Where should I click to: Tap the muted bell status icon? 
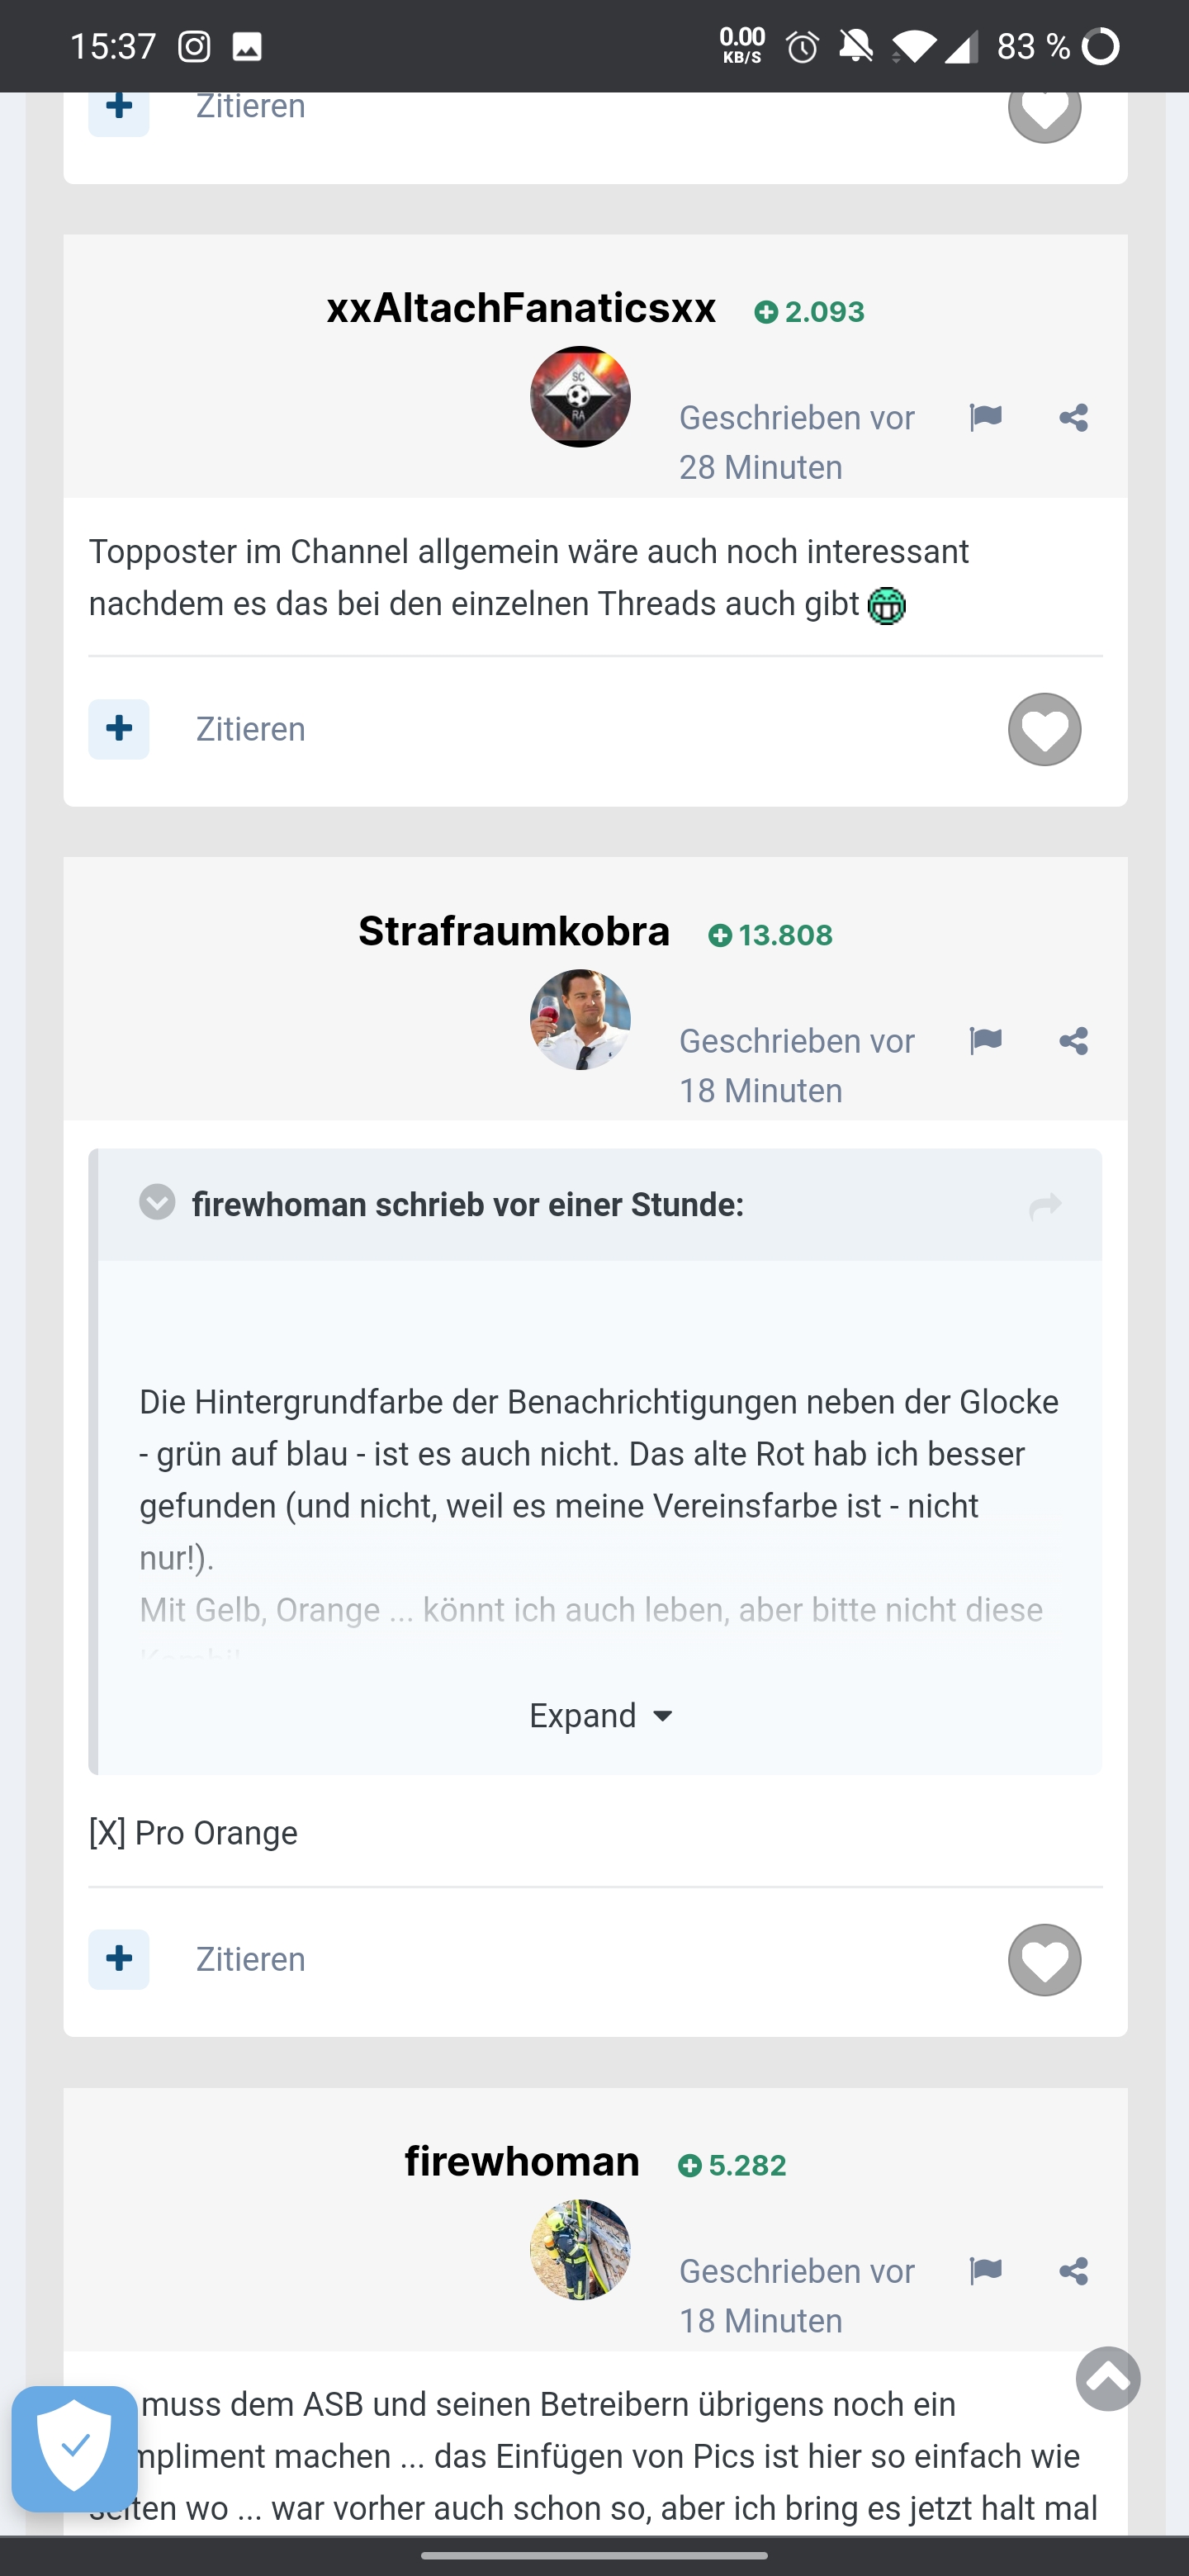tap(856, 46)
